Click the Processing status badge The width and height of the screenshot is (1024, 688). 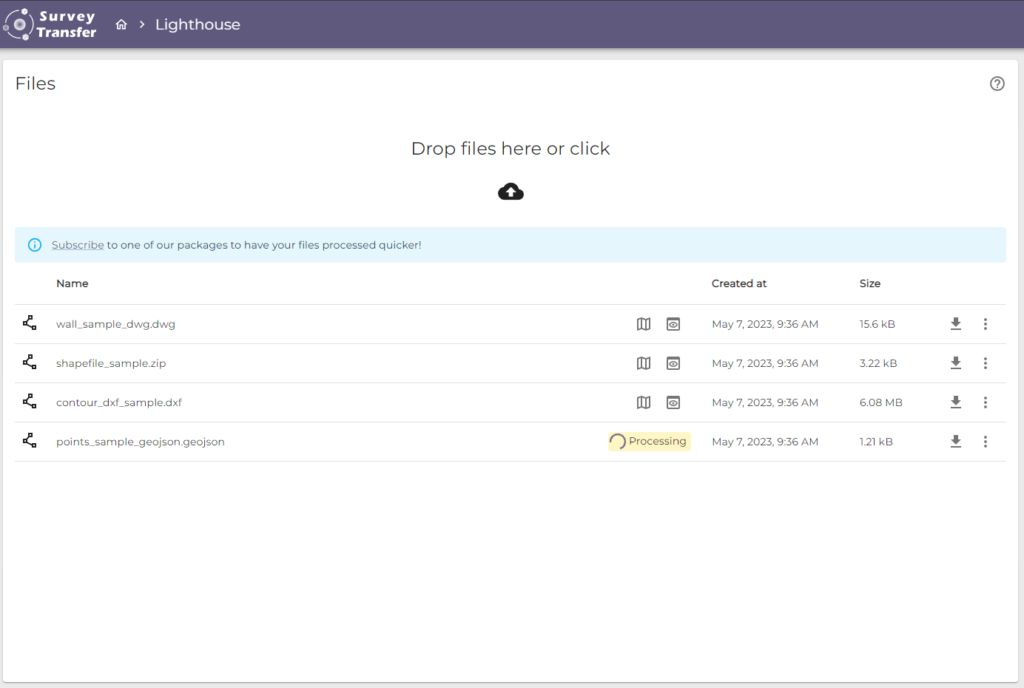pos(649,441)
